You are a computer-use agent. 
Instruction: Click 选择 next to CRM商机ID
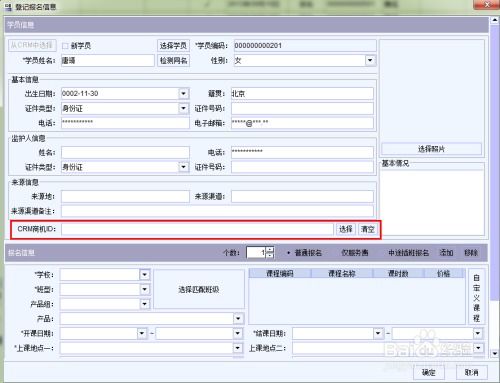pos(346,229)
